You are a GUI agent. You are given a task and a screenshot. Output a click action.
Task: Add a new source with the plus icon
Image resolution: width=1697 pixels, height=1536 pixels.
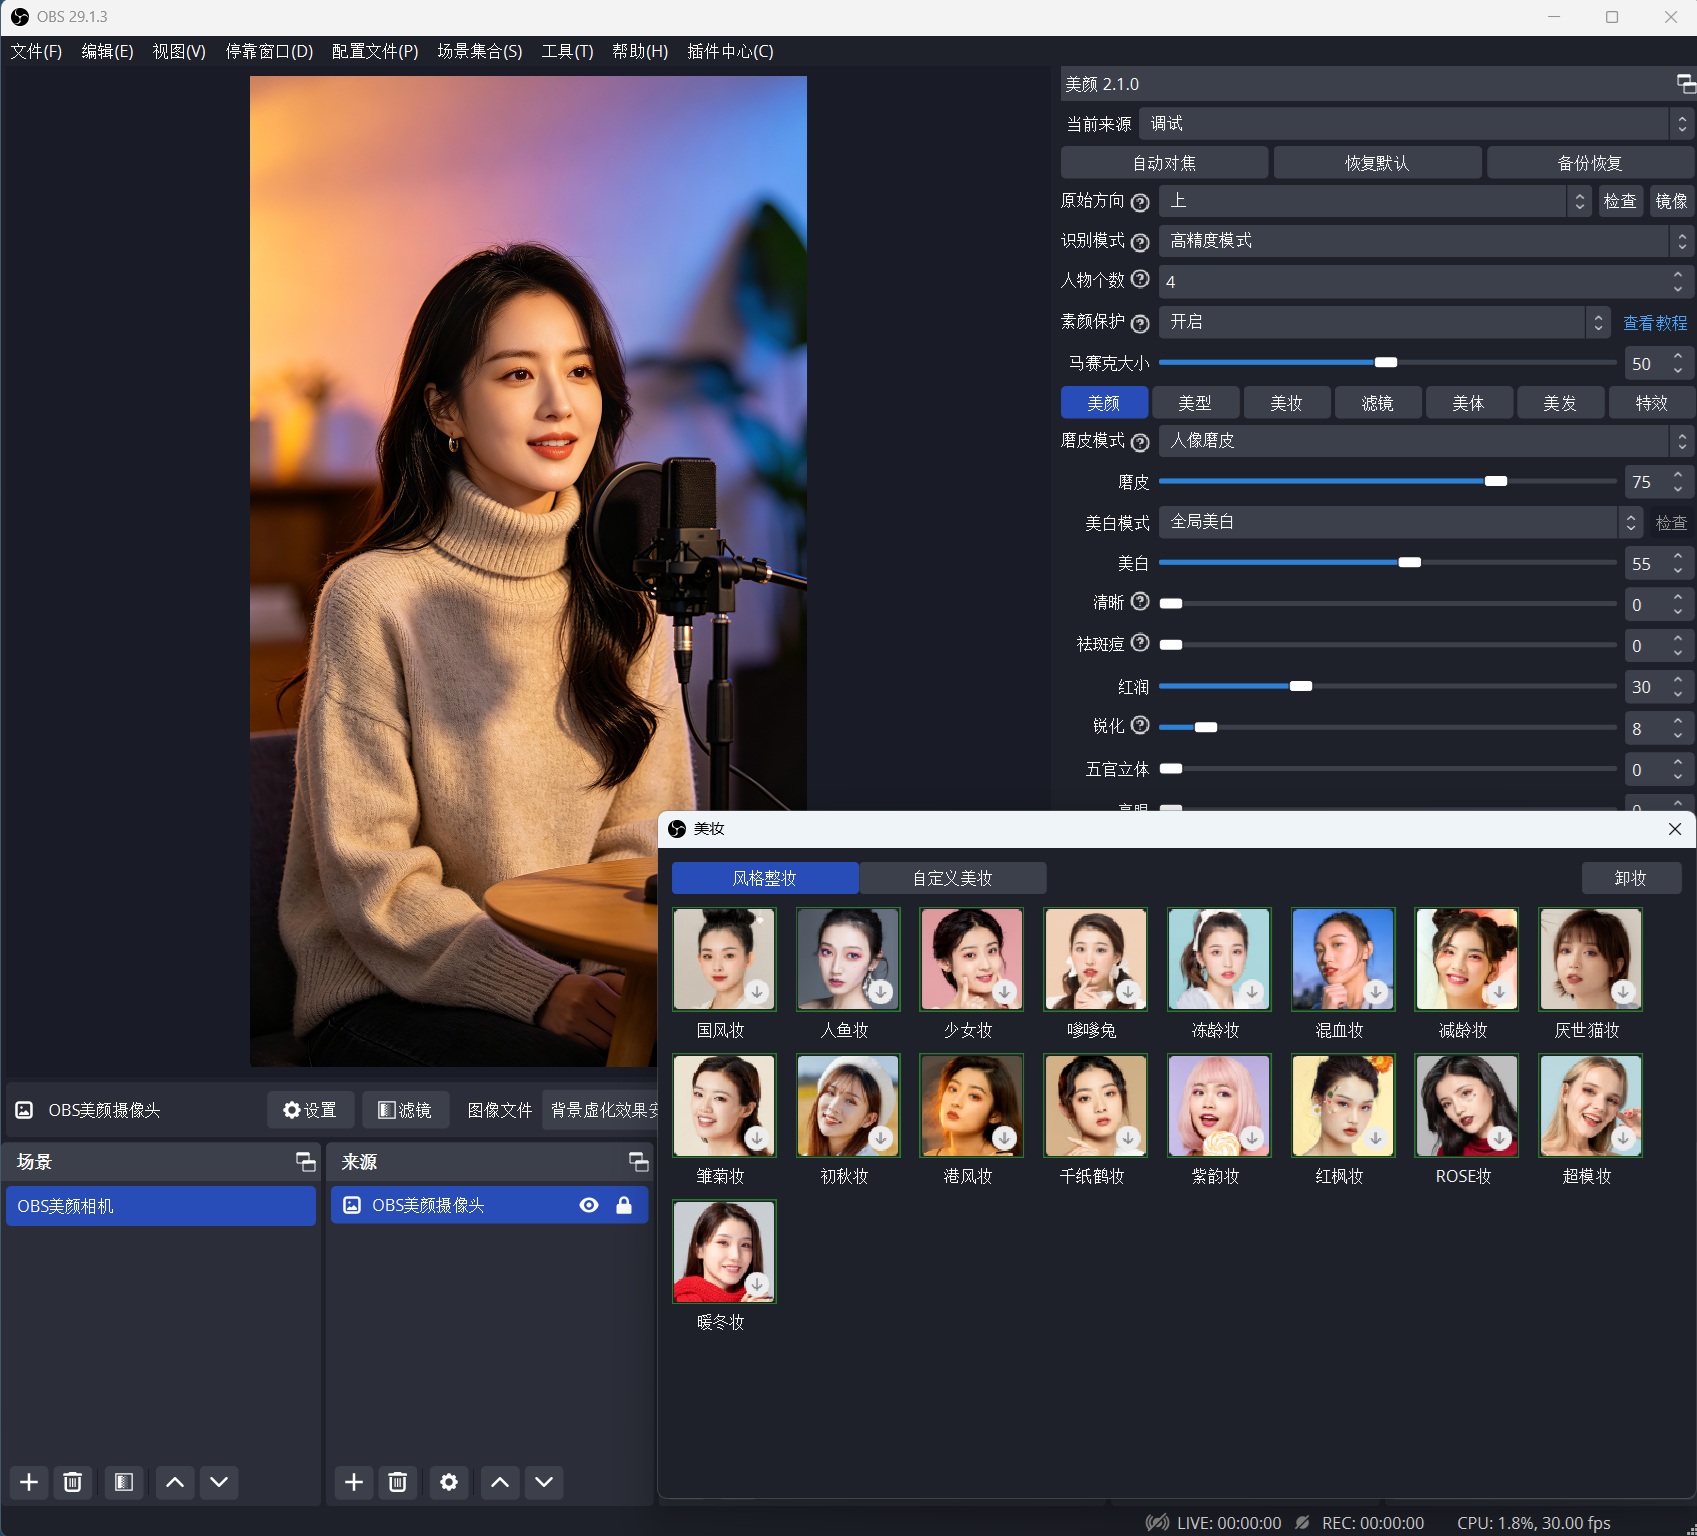[x=352, y=1482]
